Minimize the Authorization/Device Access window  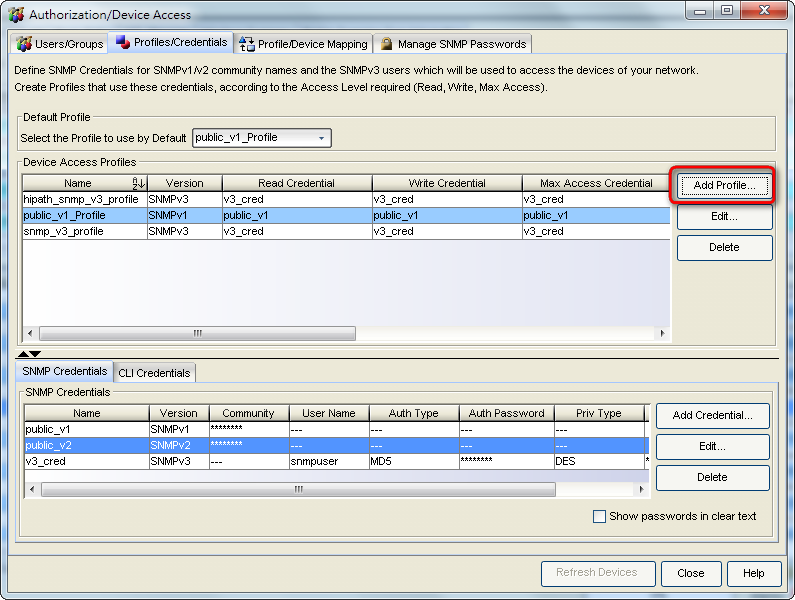[x=700, y=11]
